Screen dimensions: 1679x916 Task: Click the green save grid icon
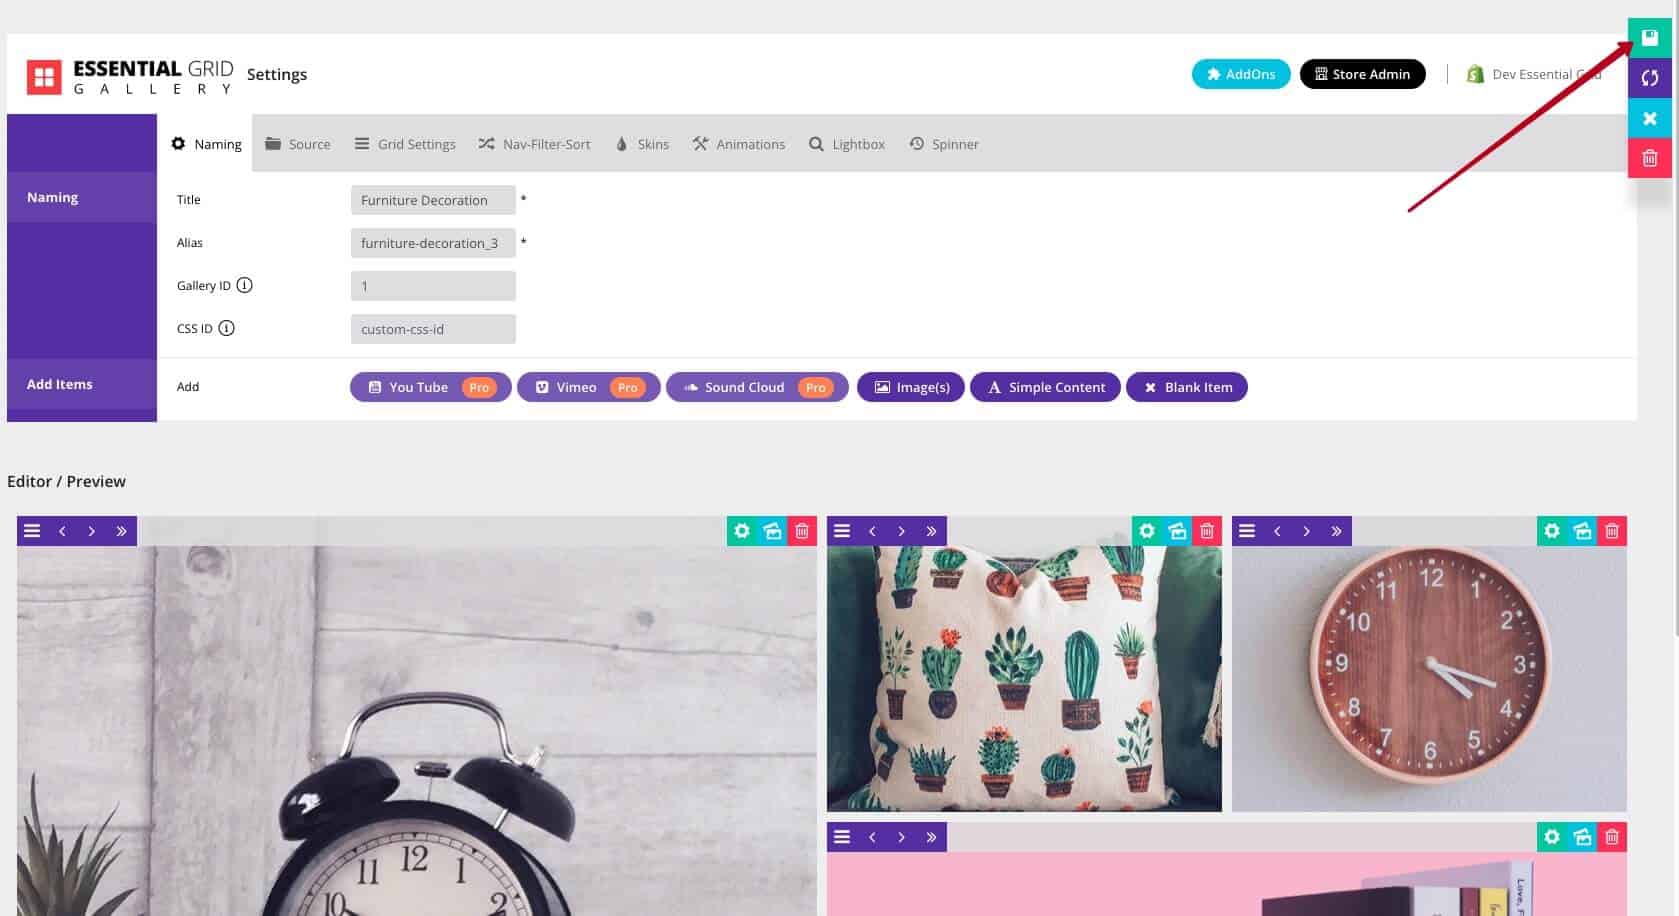(x=1649, y=38)
